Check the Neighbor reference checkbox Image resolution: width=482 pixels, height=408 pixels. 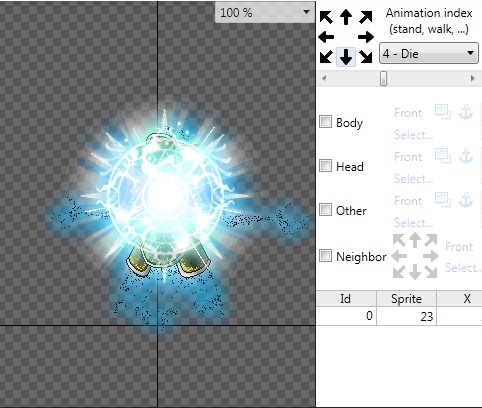coord(325,256)
